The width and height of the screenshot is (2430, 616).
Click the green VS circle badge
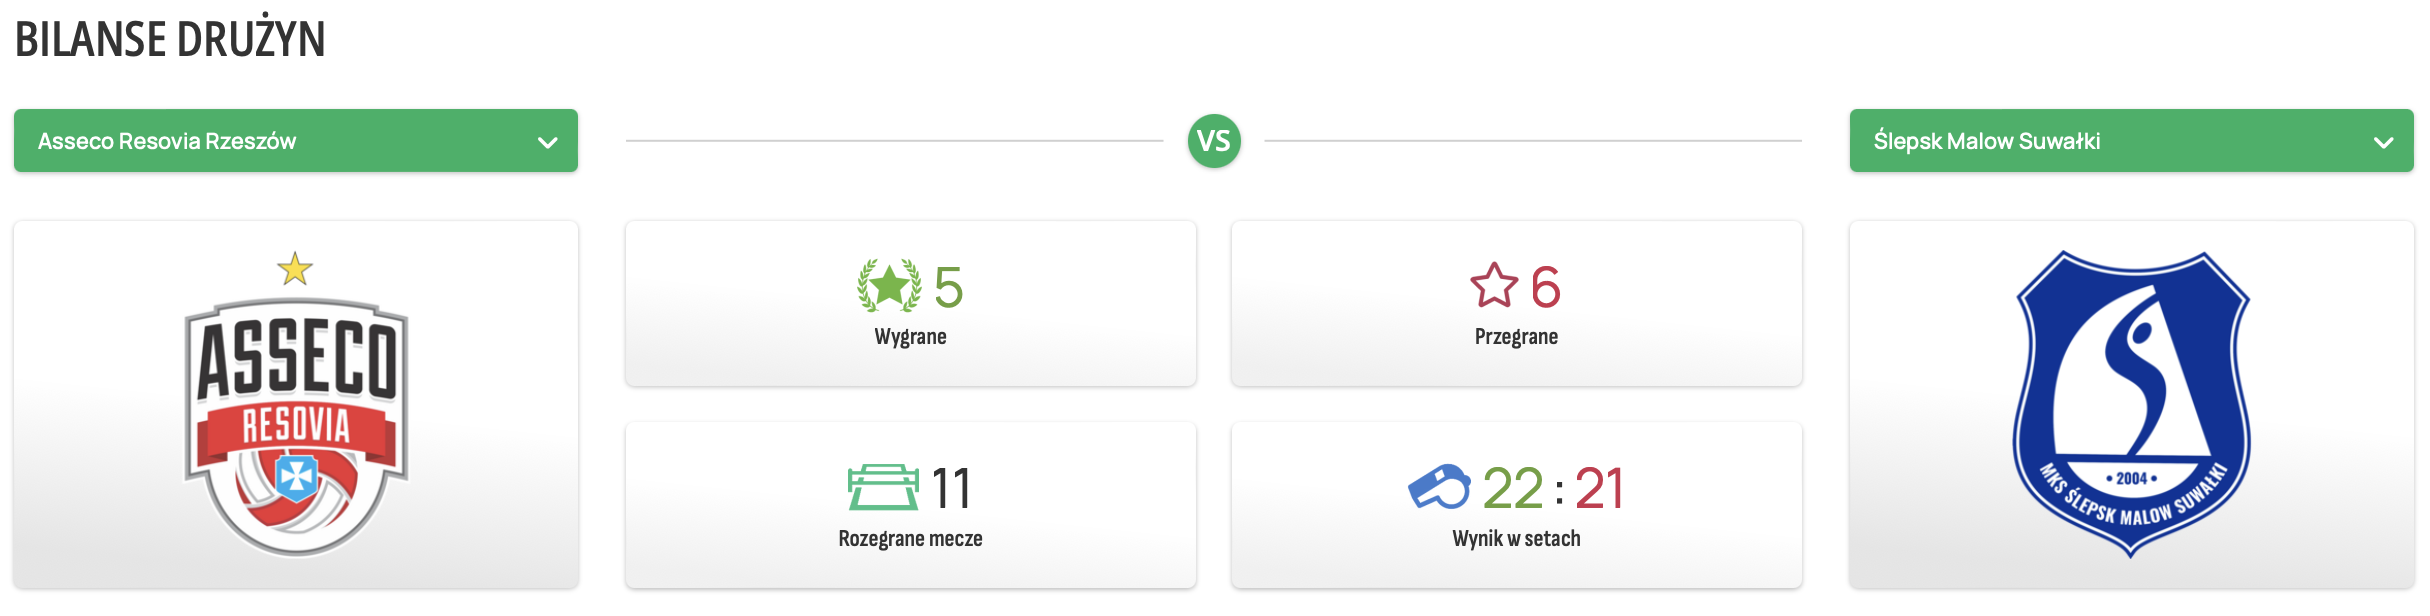click(x=1214, y=141)
